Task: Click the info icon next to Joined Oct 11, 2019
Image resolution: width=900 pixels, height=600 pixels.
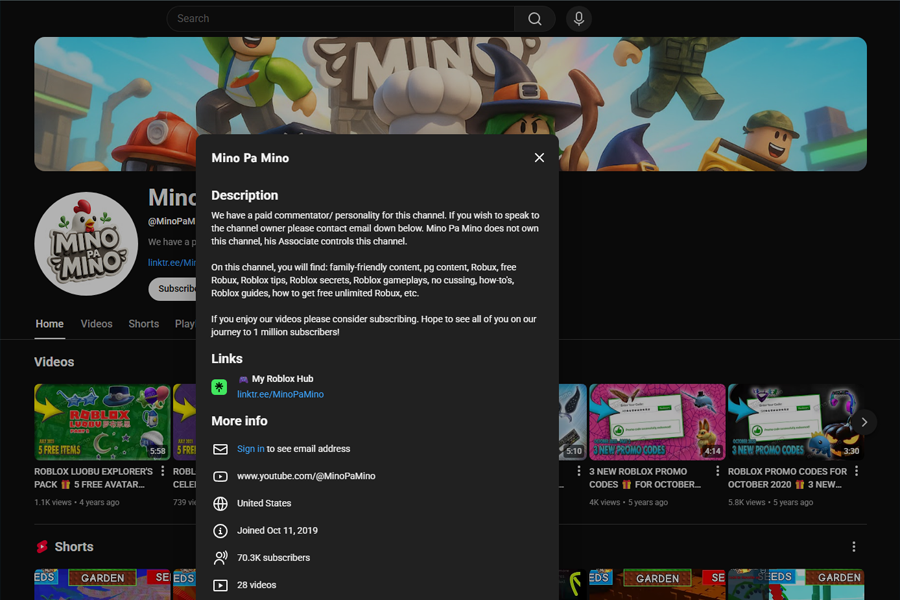Action: [220, 531]
